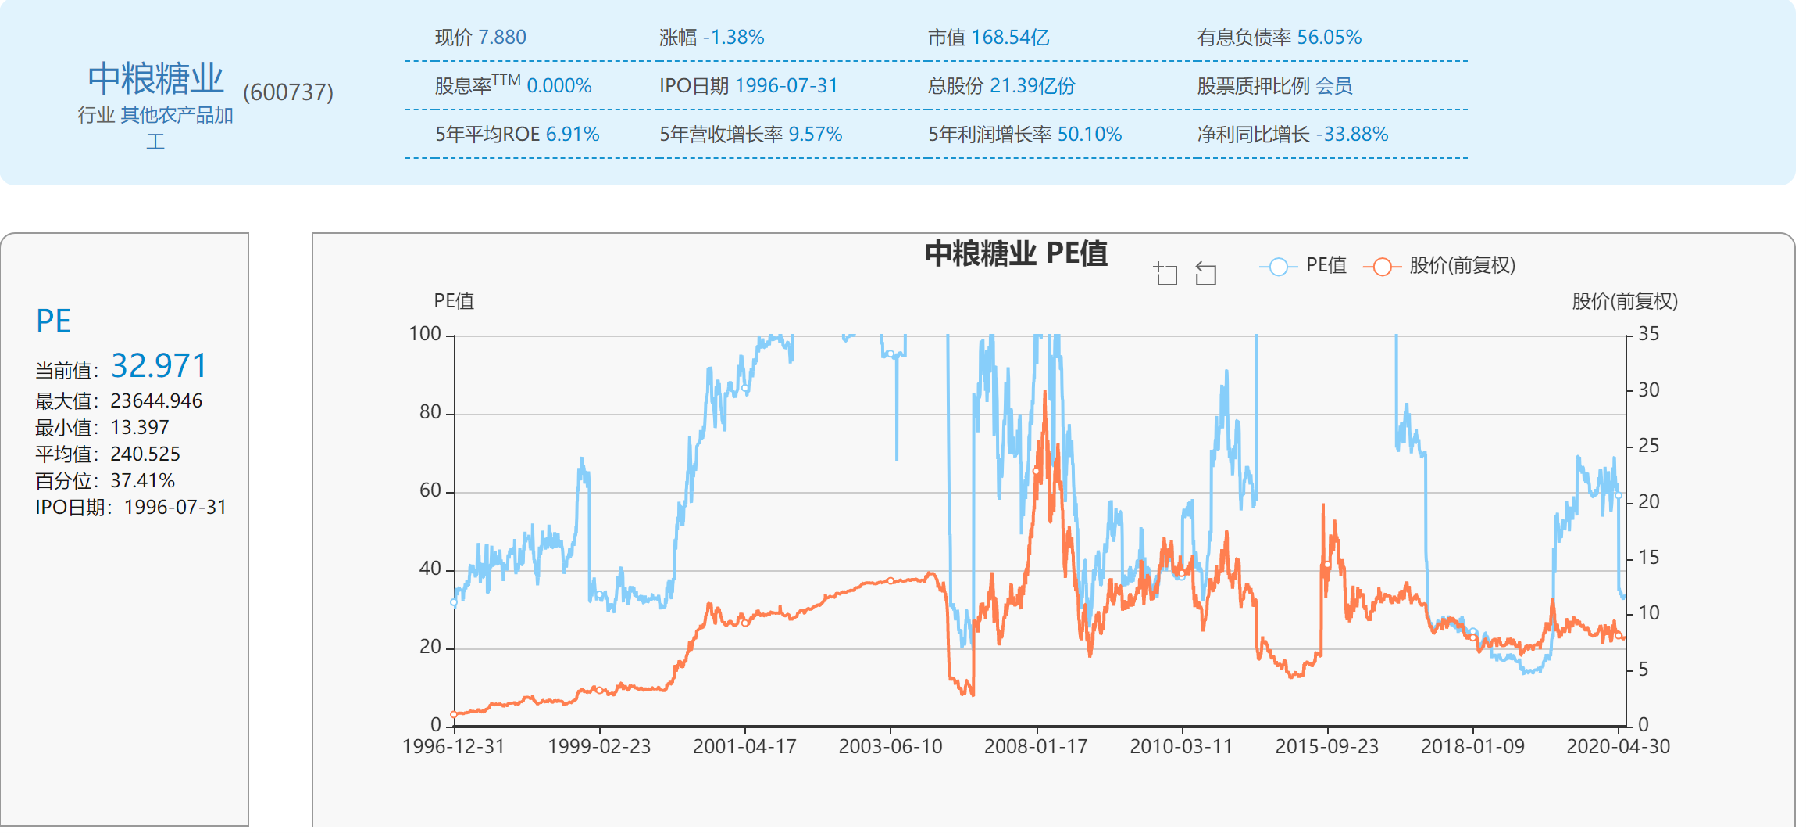Click net profit growth -33.88%

[1352, 134]
